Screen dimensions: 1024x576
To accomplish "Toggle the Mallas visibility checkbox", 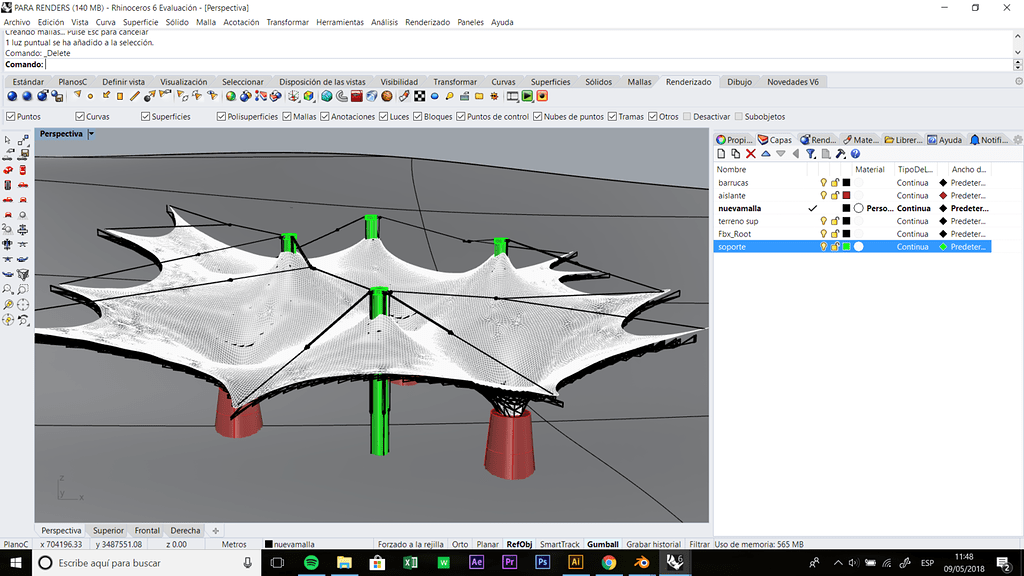I will 287,116.
